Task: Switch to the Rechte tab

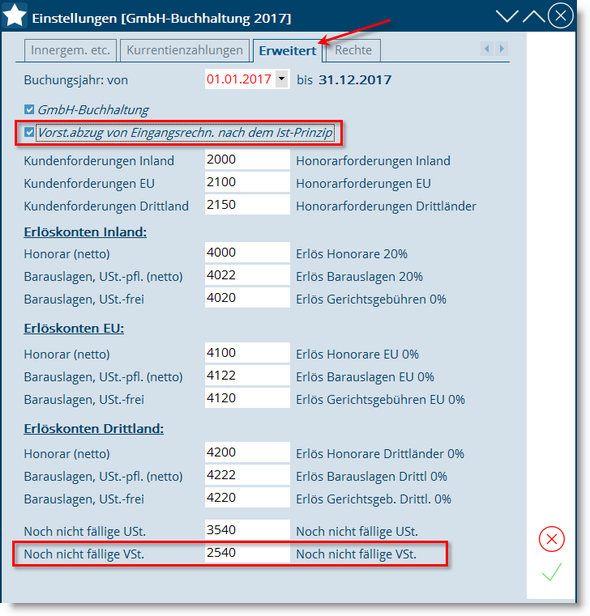Action: [x=353, y=50]
